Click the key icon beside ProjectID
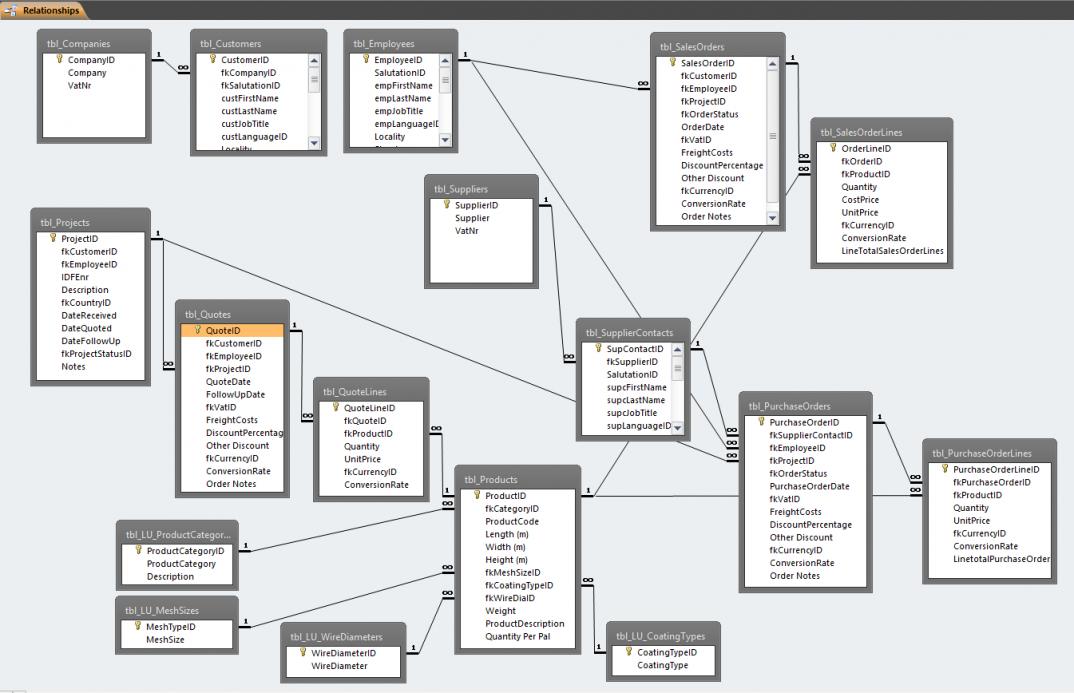Image resolution: width=1074 pixels, height=693 pixels. click(x=53, y=238)
